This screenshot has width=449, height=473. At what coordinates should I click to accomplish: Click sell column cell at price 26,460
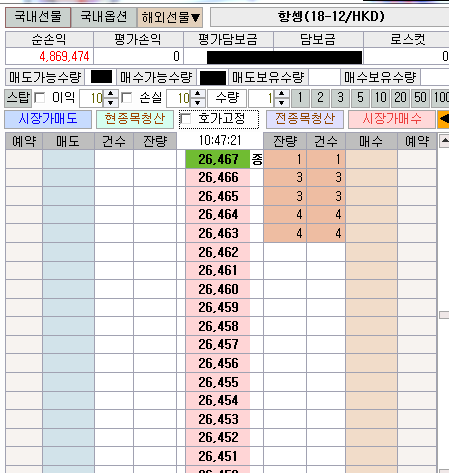(x=68, y=289)
